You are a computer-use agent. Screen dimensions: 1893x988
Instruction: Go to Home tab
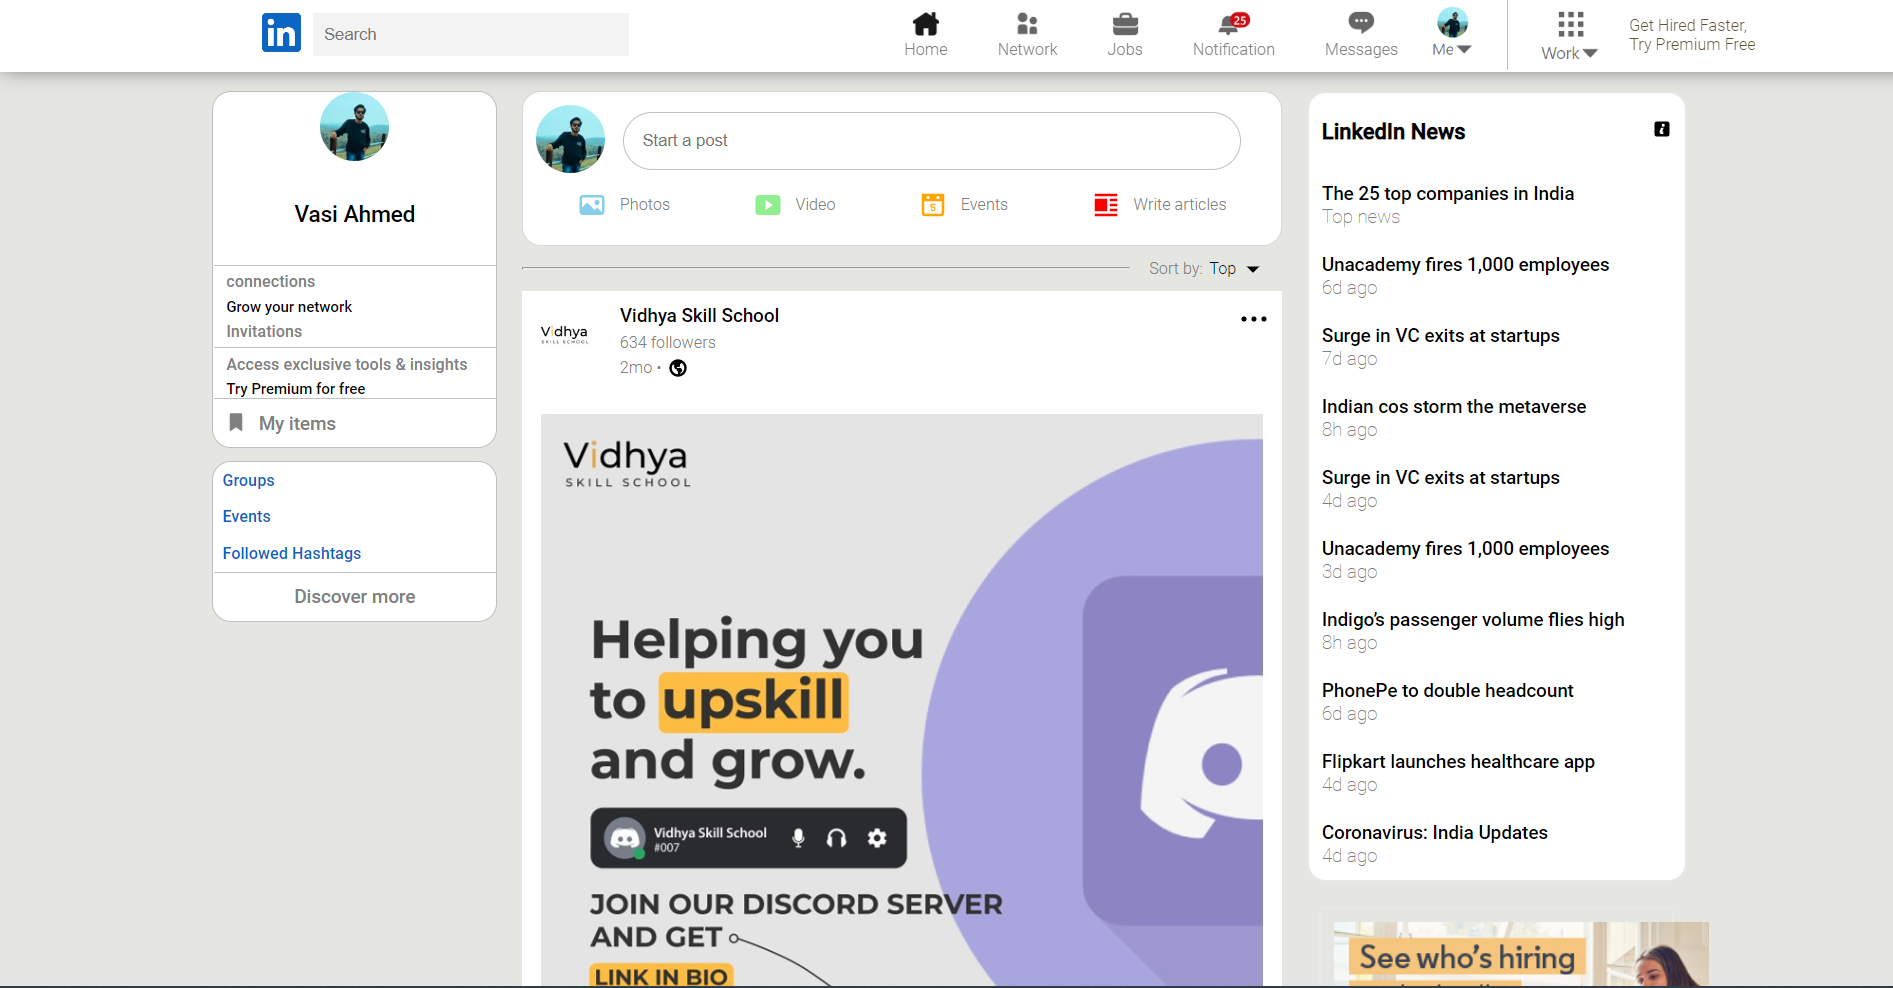pos(925,33)
